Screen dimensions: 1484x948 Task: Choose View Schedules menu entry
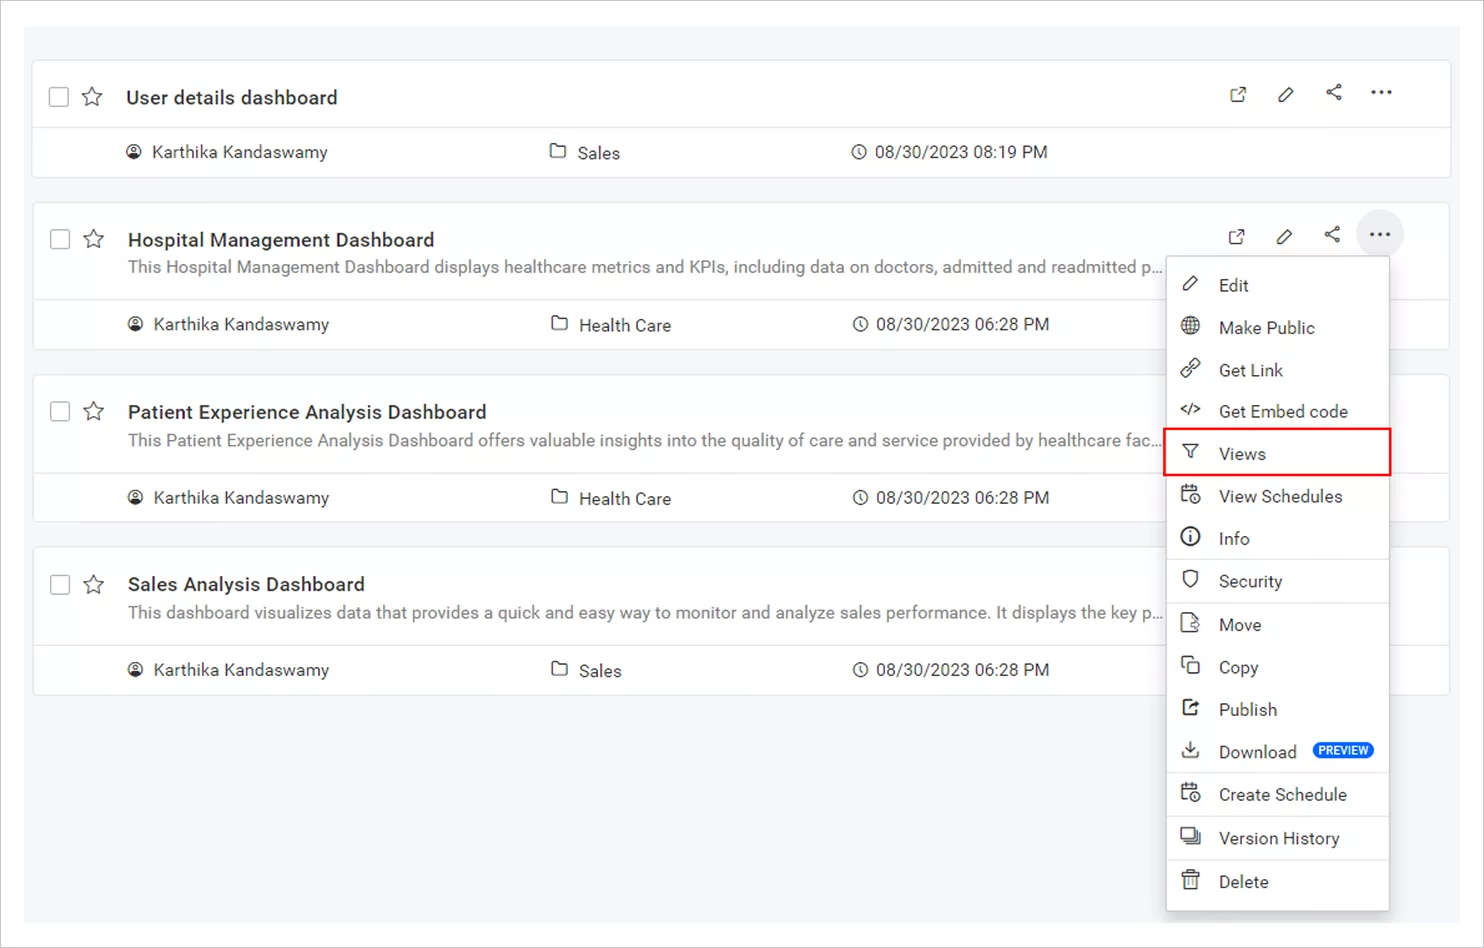point(1277,496)
